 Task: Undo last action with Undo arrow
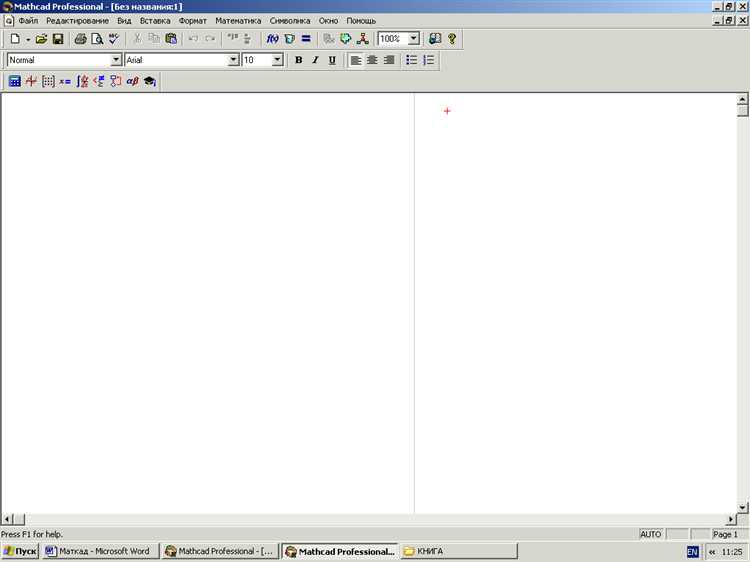193,39
